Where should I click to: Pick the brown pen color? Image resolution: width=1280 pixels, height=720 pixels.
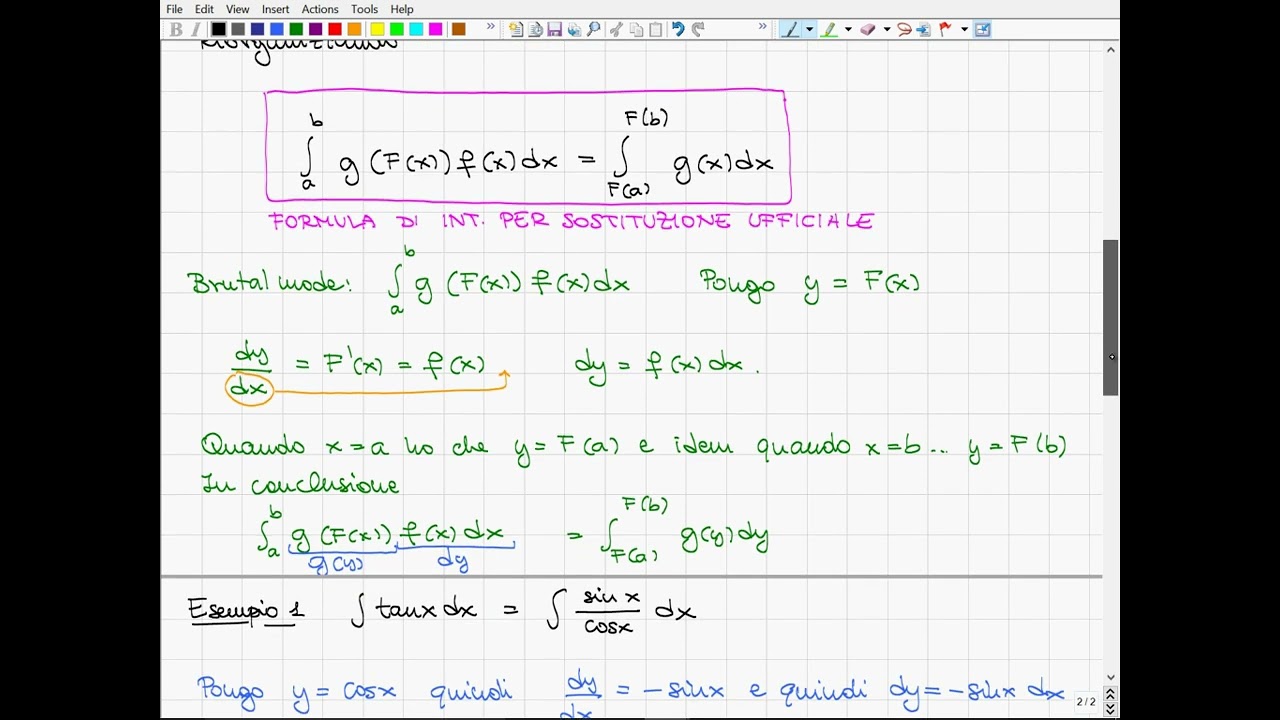pos(458,29)
